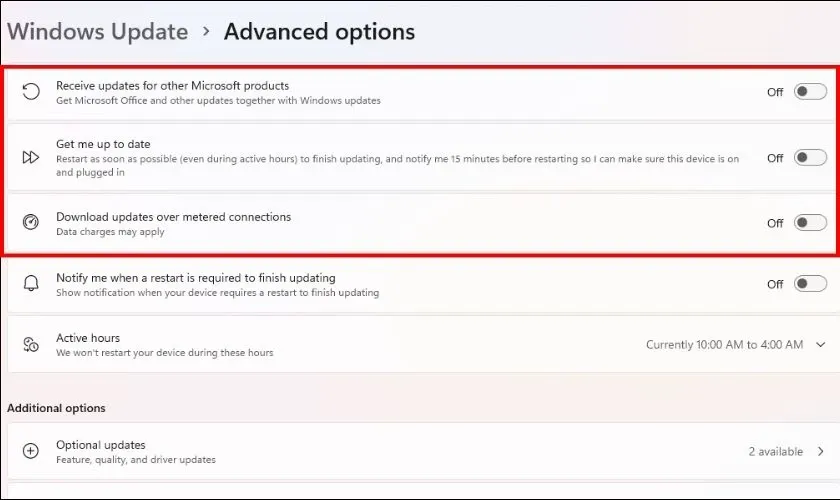Click the 2 available text
This screenshot has width=840, height=500.
click(x=775, y=452)
